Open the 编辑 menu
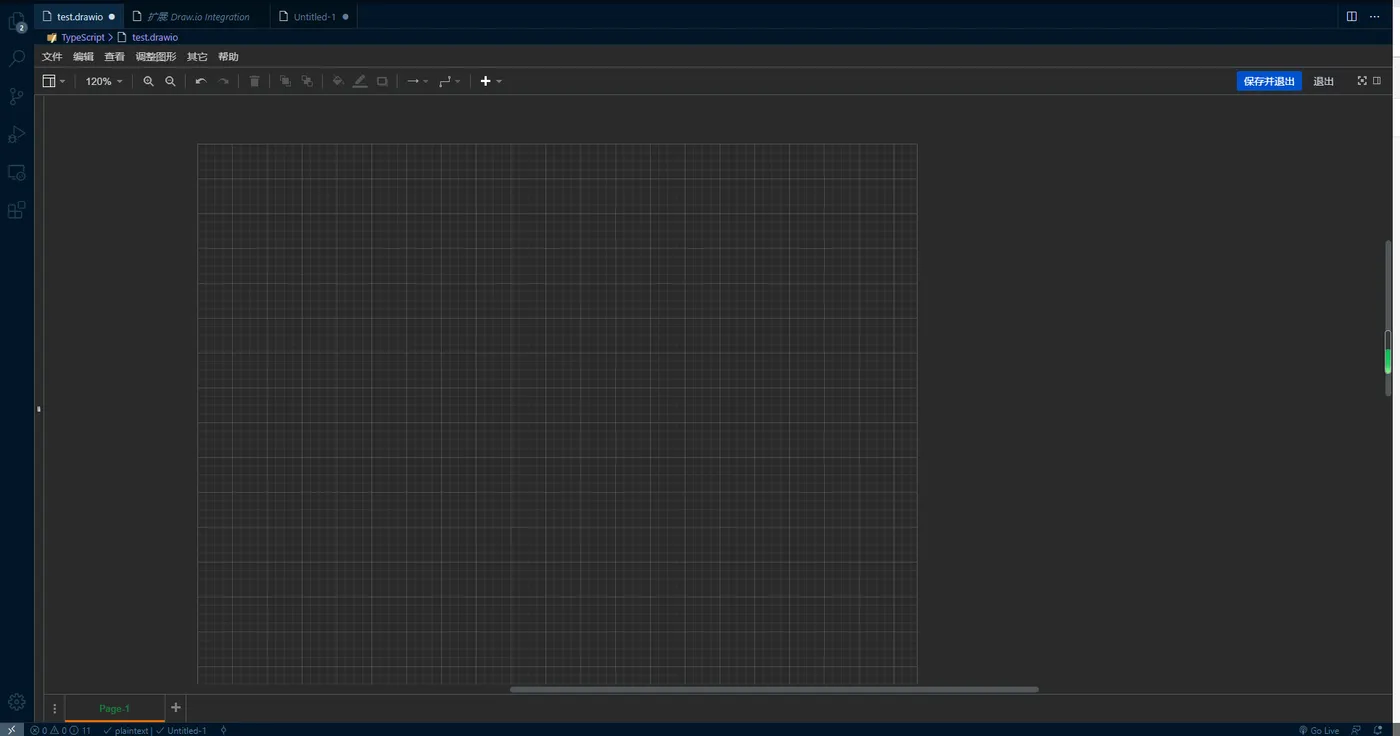This screenshot has height=736, width=1400. (x=83, y=57)
